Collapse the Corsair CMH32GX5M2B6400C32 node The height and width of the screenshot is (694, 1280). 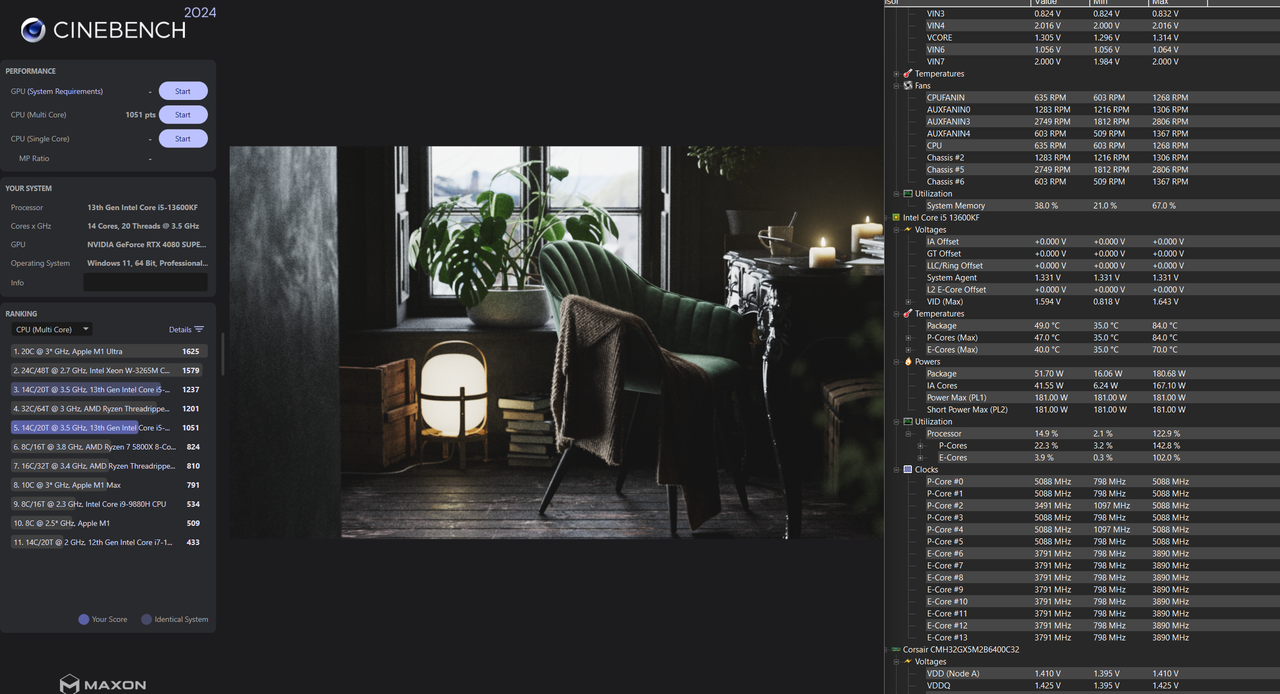click(x=886, y=650)
